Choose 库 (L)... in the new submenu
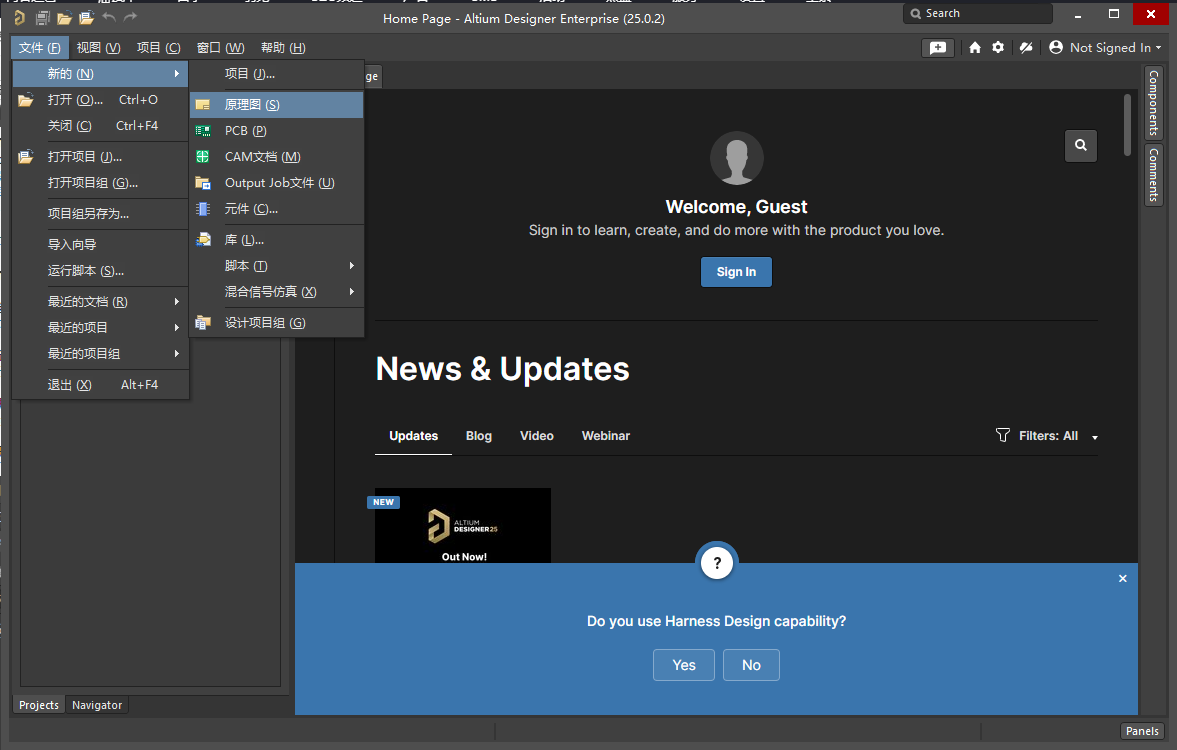The image size is (1177, 750). point(277,240)
